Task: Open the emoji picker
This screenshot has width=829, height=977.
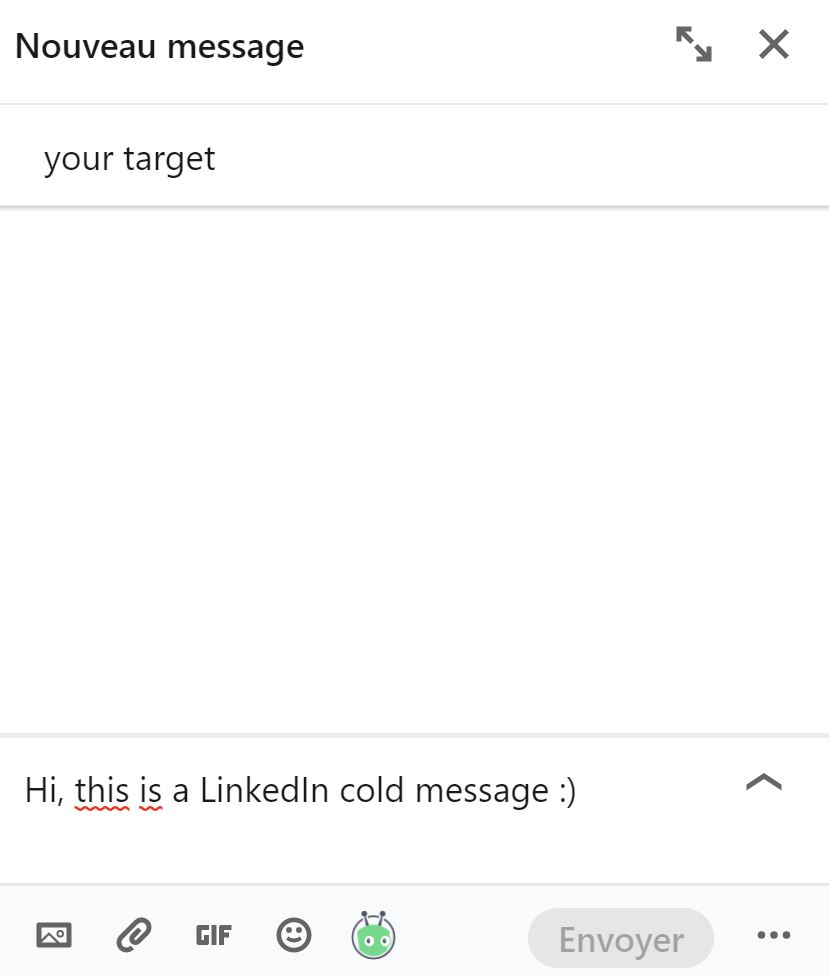Action: [x=293, y=936]
